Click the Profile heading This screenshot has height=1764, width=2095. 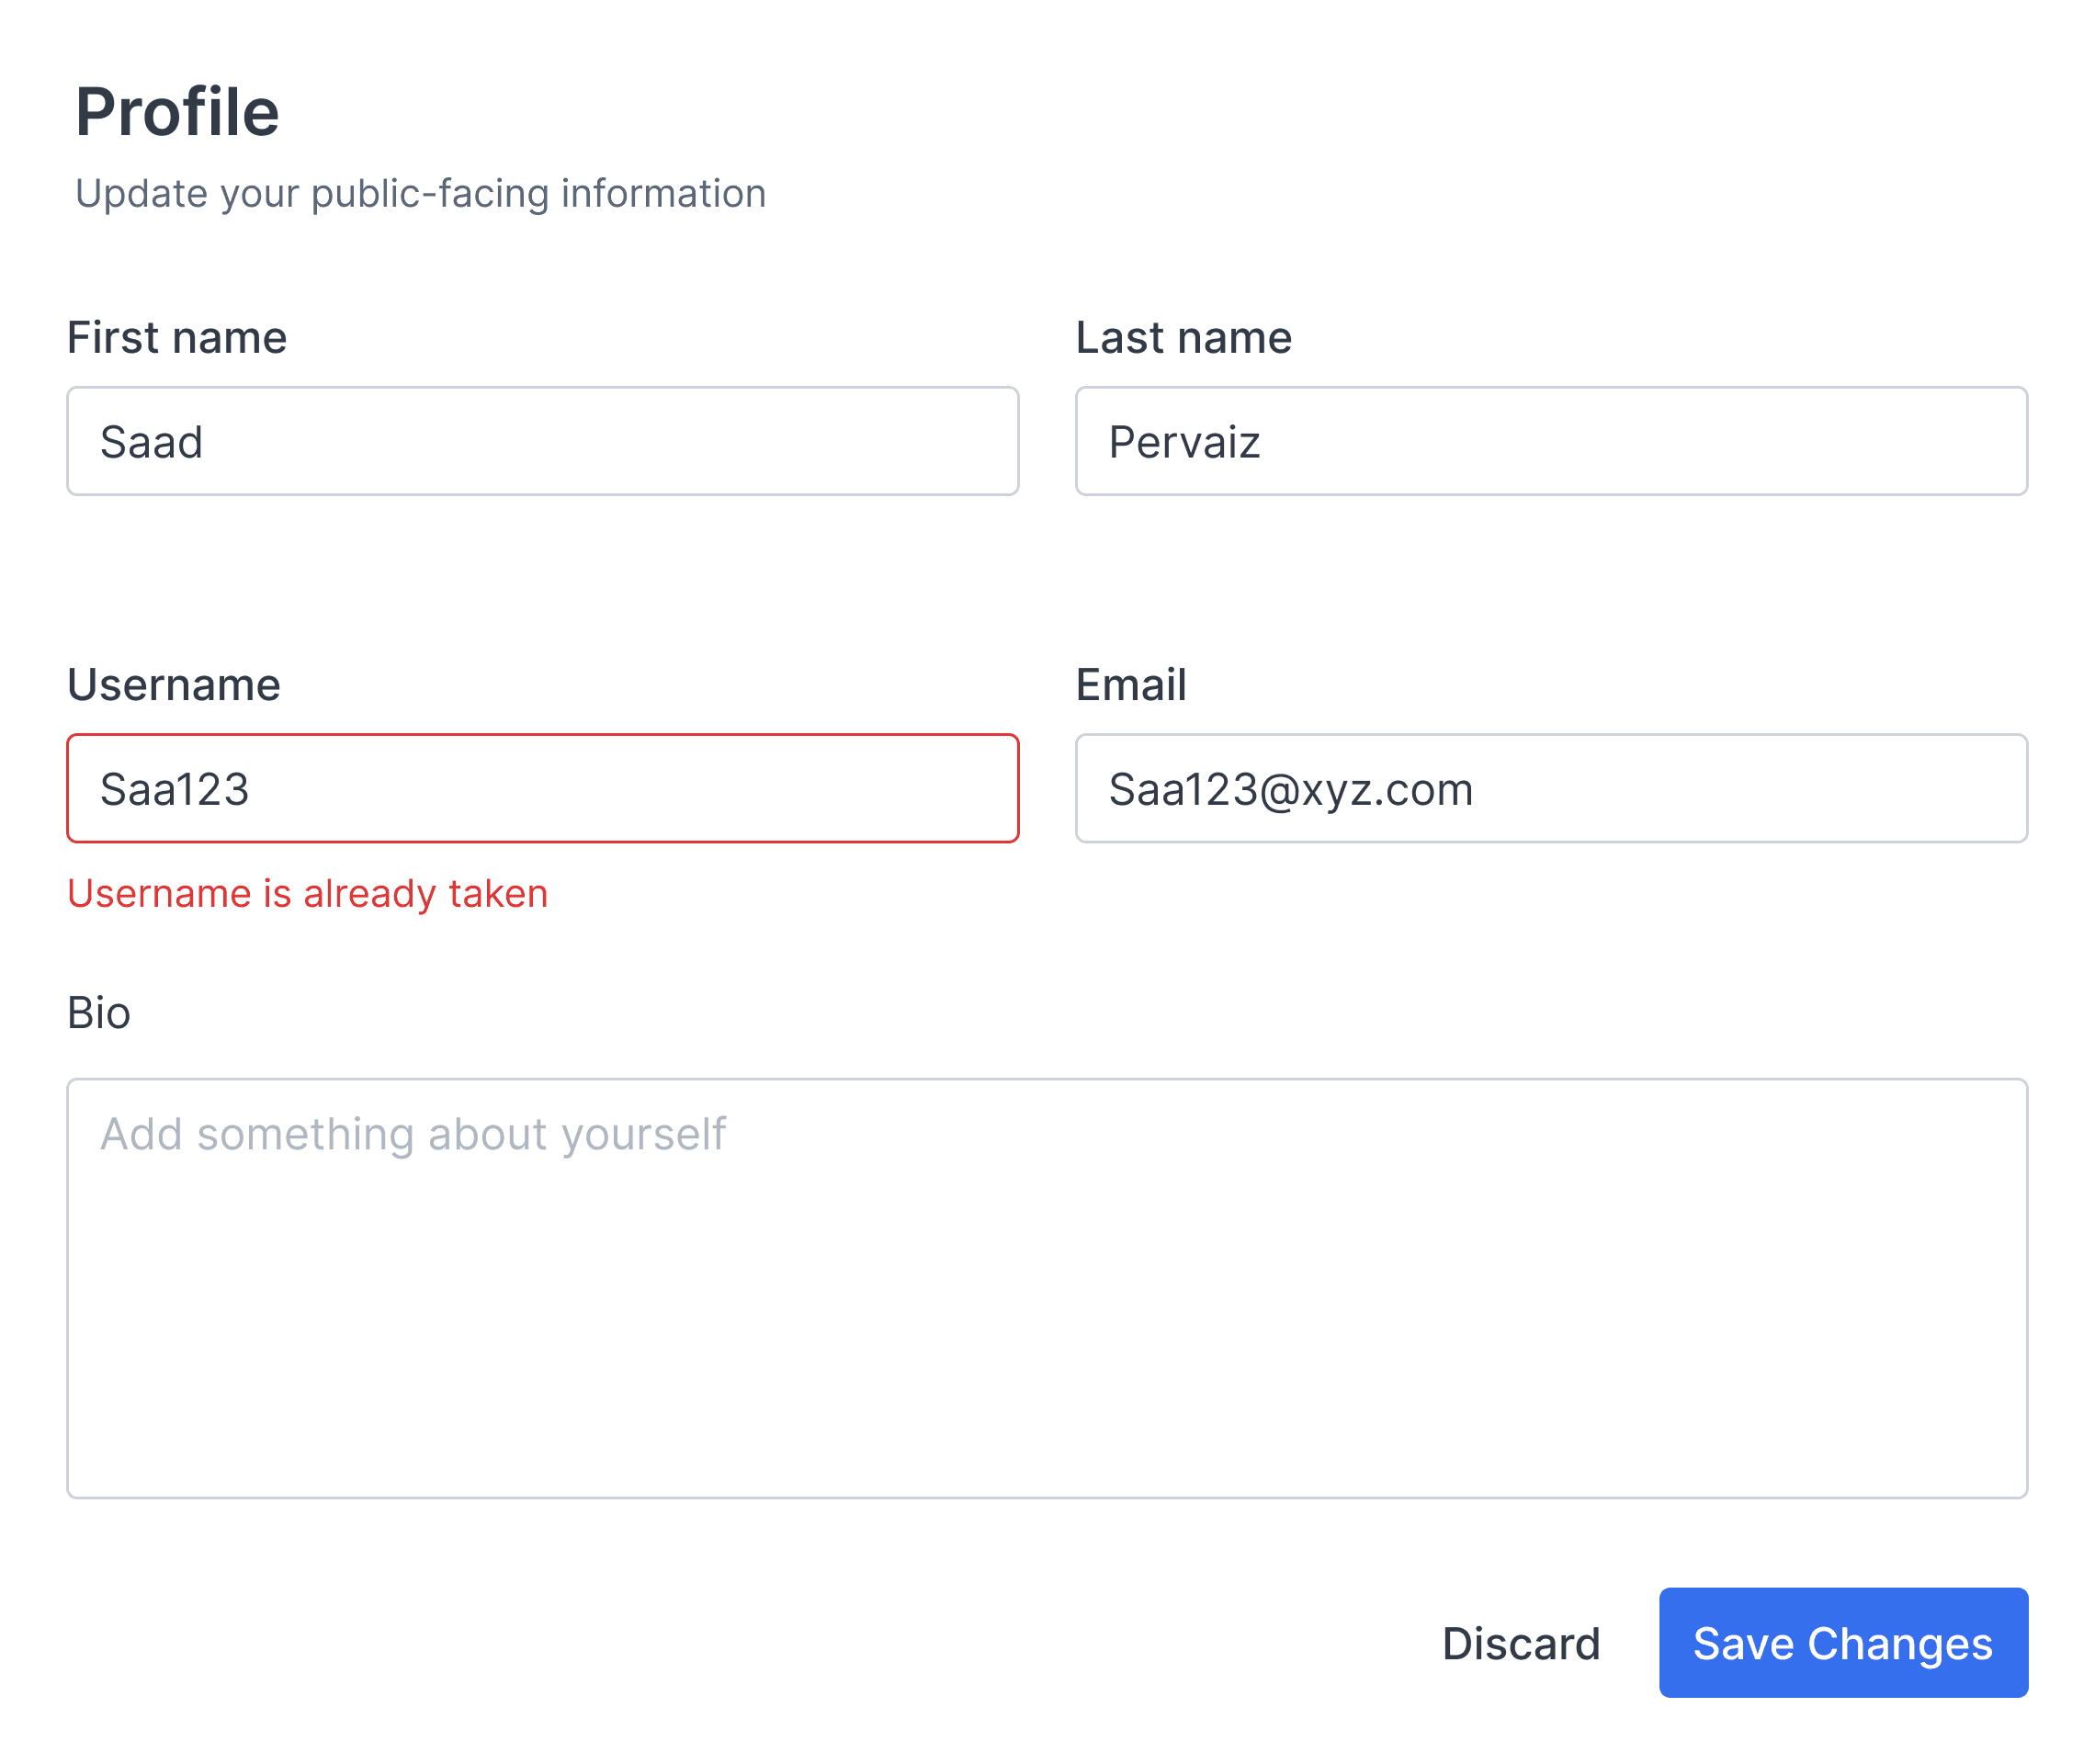tap(177, 111)
